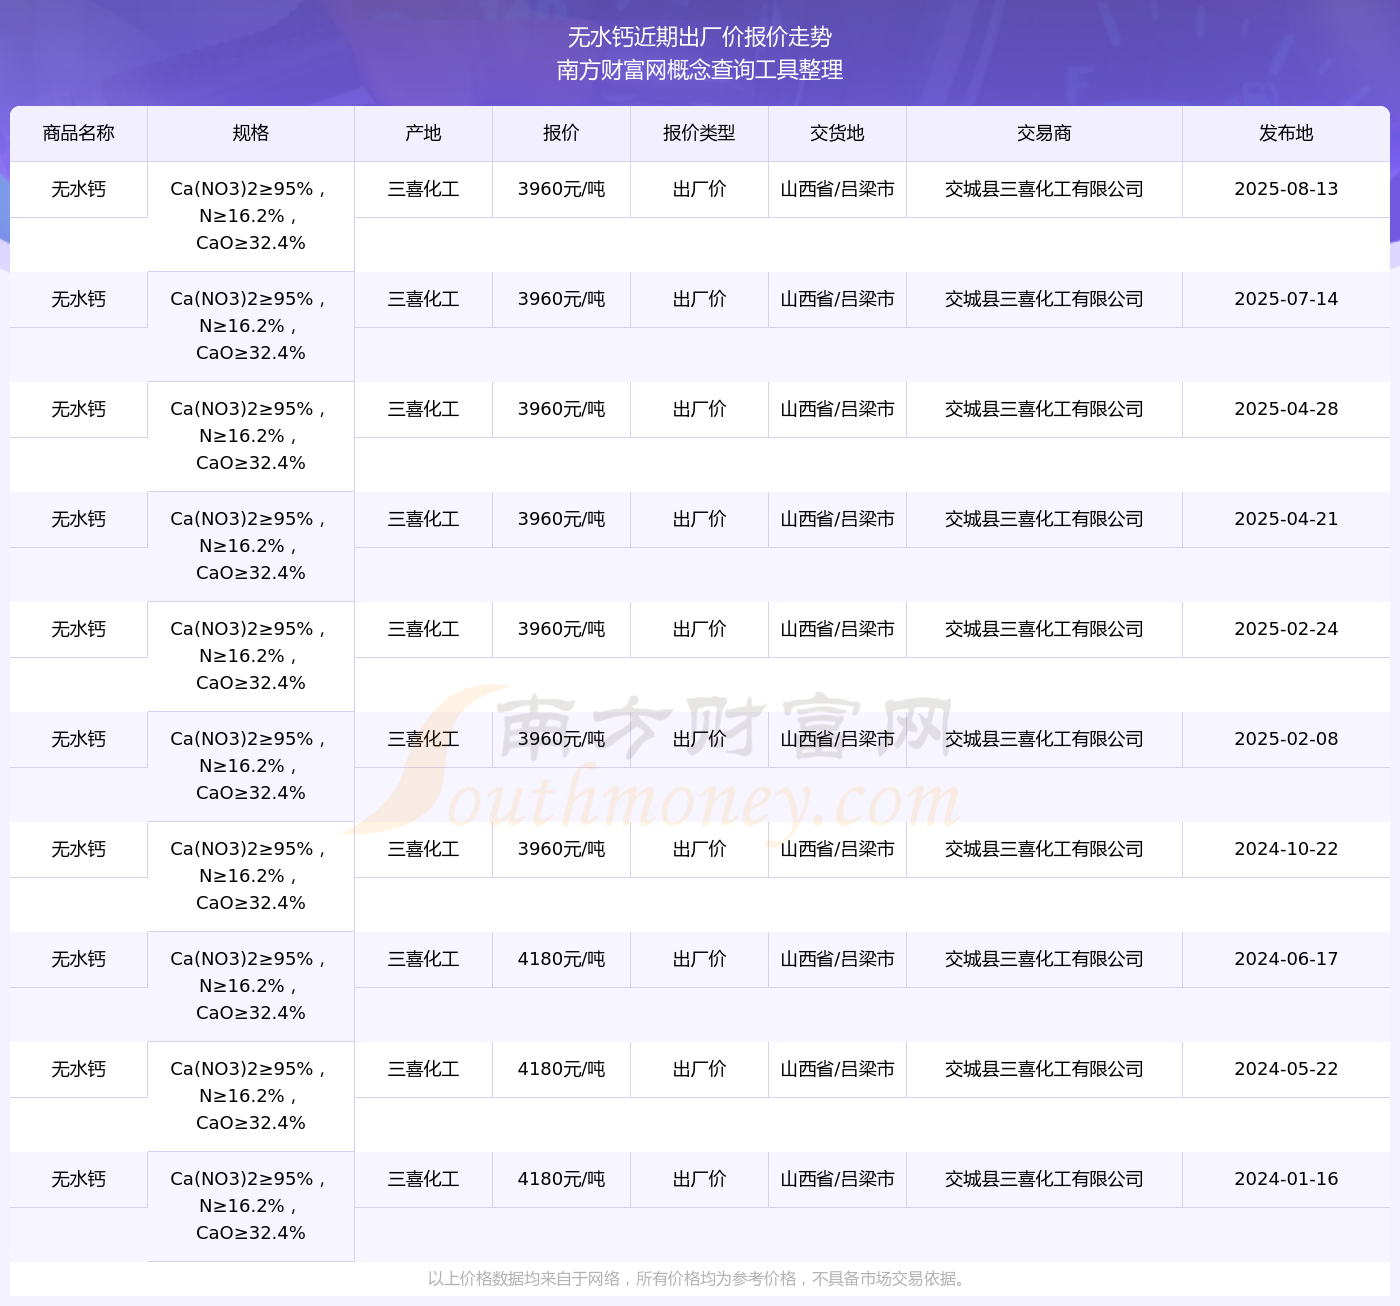Click the 商品名称 column header
This screenshot has height=1306, width=1400.
pos(79,133)
